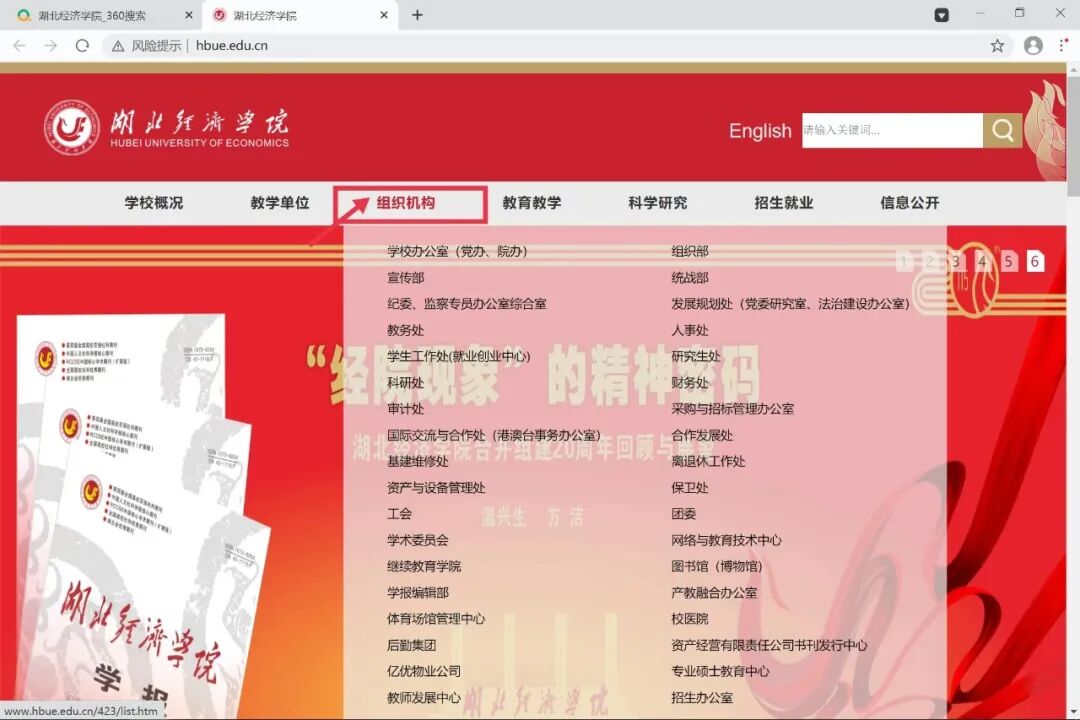
Task: Open the 体育场馆管理中心 link
Action: [436, 619]
